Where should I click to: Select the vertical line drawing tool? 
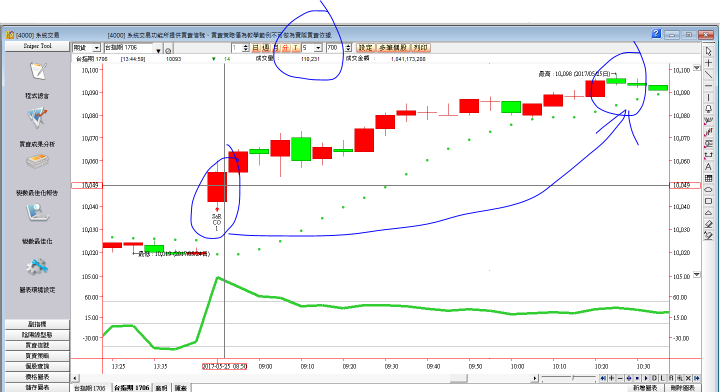tap(708, 97)
